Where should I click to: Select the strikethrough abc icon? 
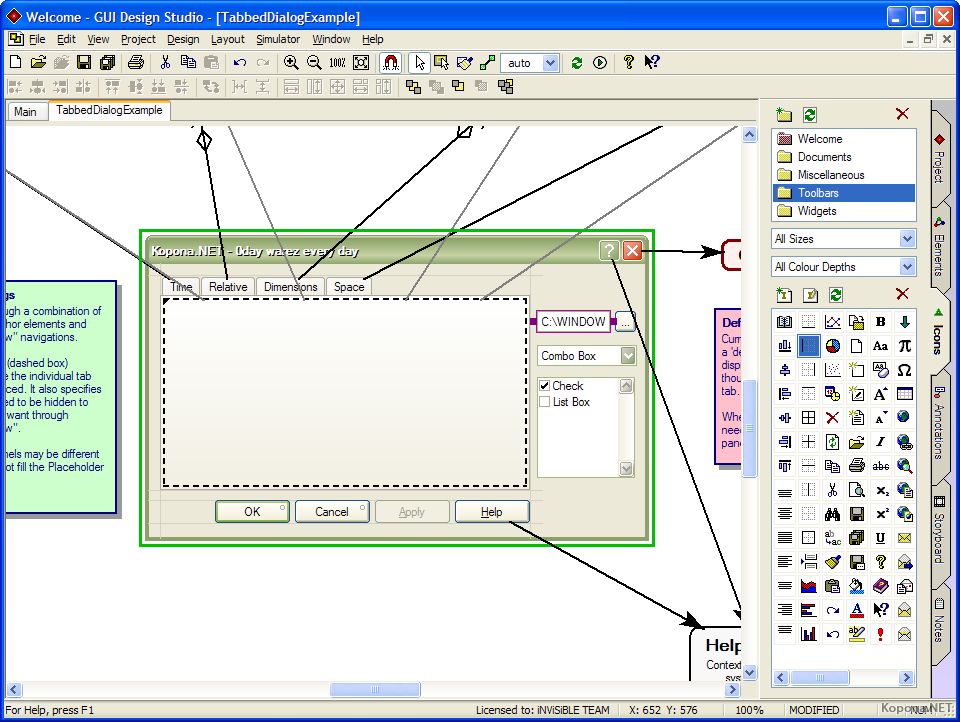pos(880,466)
